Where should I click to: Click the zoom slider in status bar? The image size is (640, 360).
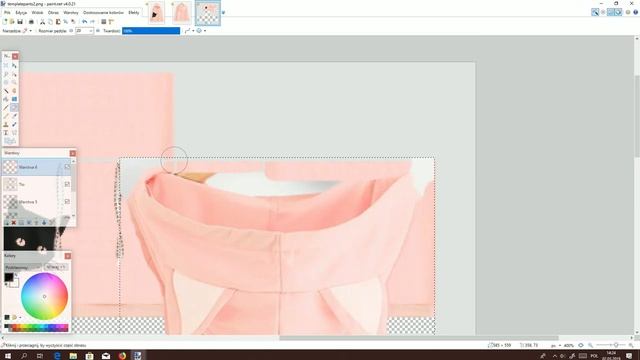pos(611,345)
